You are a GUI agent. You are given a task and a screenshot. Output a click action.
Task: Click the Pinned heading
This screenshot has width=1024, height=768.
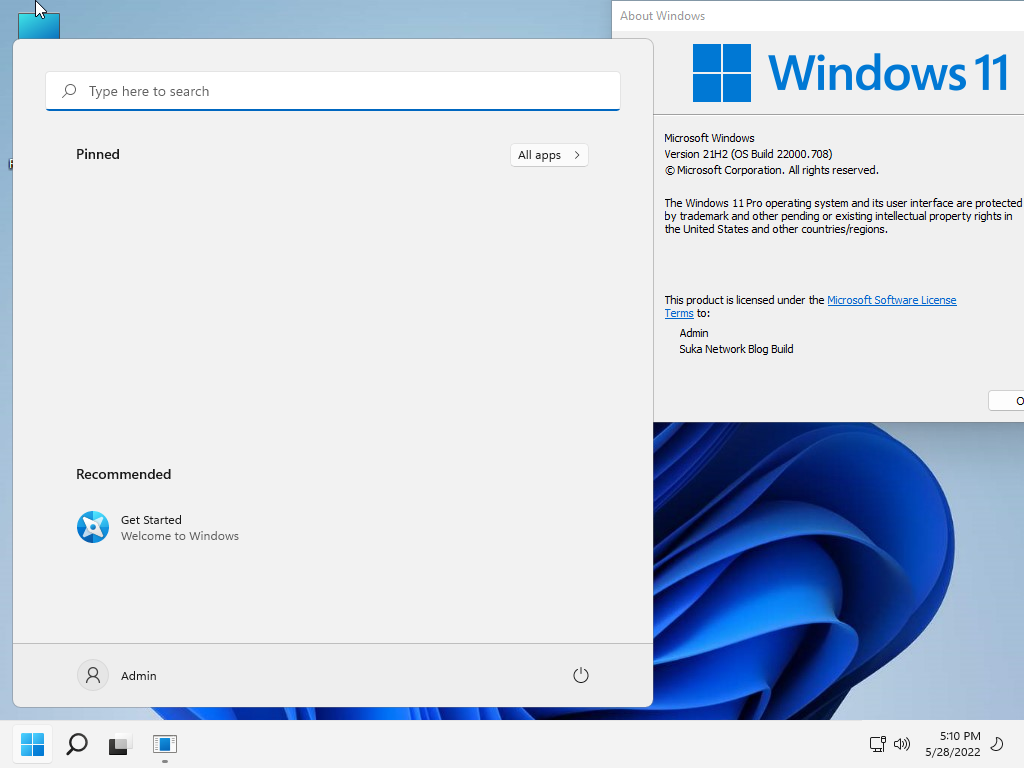click(x=98, y=154)
